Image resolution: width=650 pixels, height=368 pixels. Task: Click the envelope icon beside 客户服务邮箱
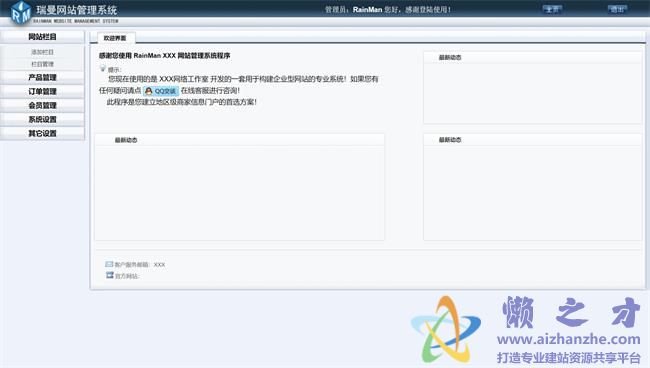(109, 264)
